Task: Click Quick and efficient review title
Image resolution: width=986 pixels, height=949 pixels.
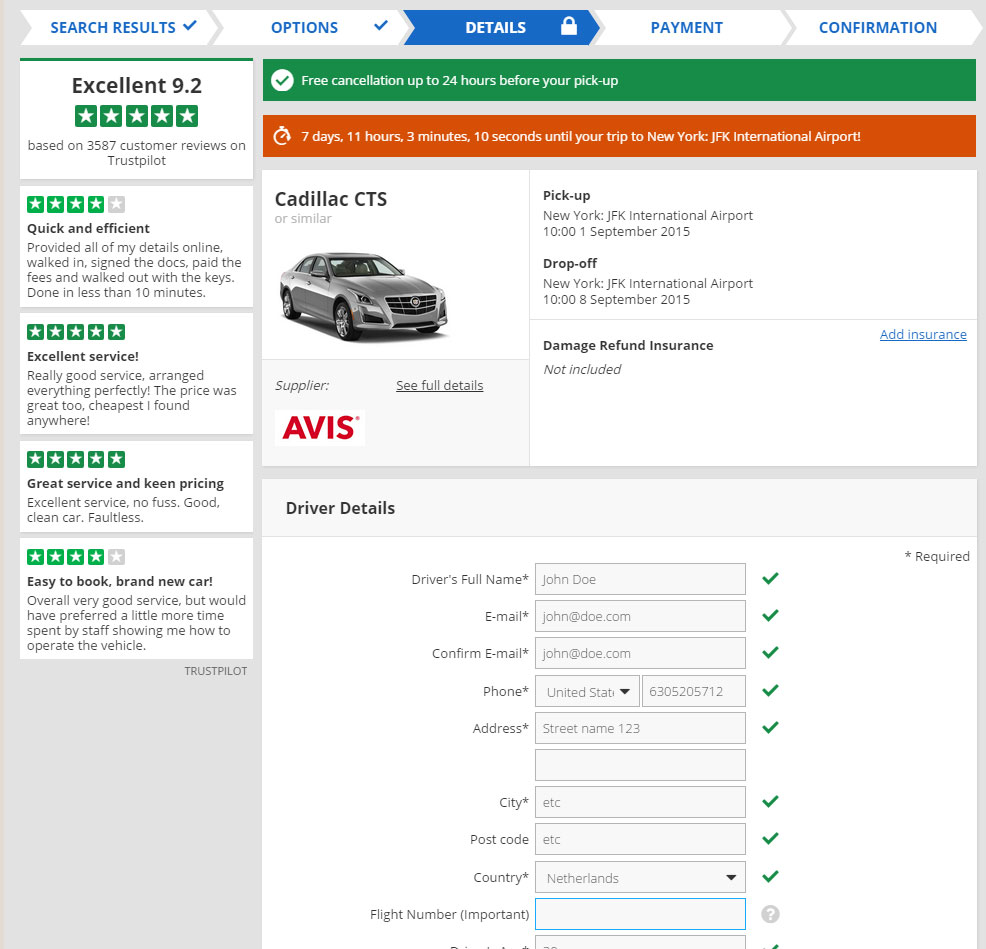Action: click(x=88, y=228)
